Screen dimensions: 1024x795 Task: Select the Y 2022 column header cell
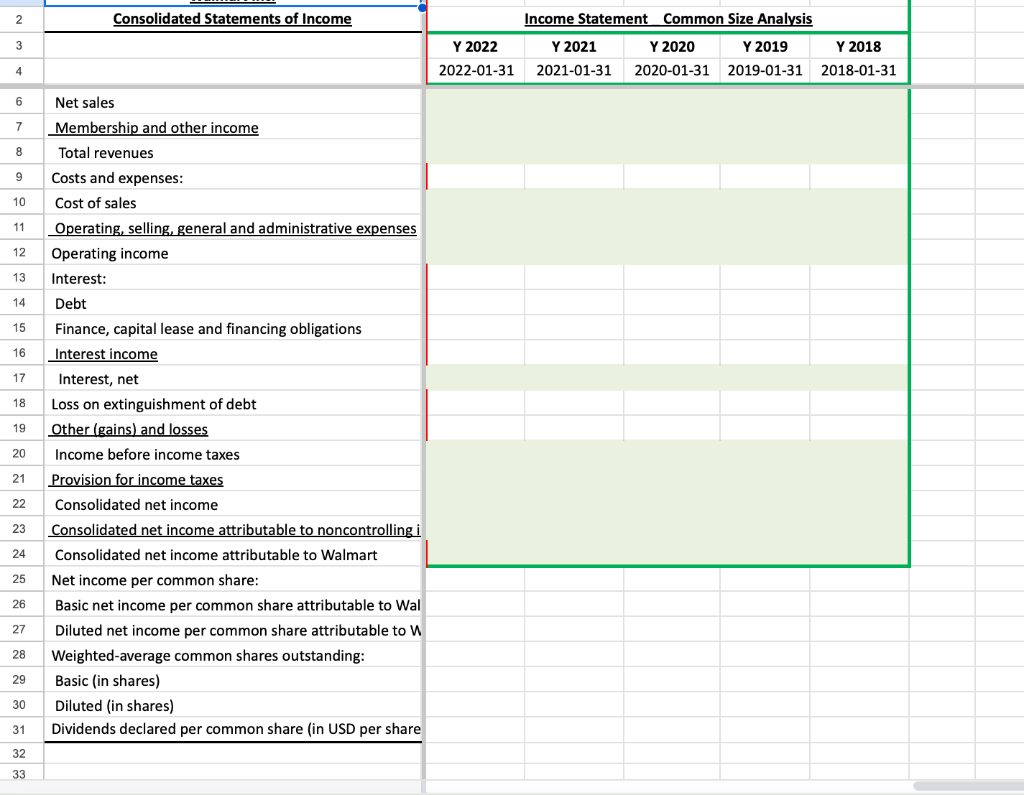[475, 46]
